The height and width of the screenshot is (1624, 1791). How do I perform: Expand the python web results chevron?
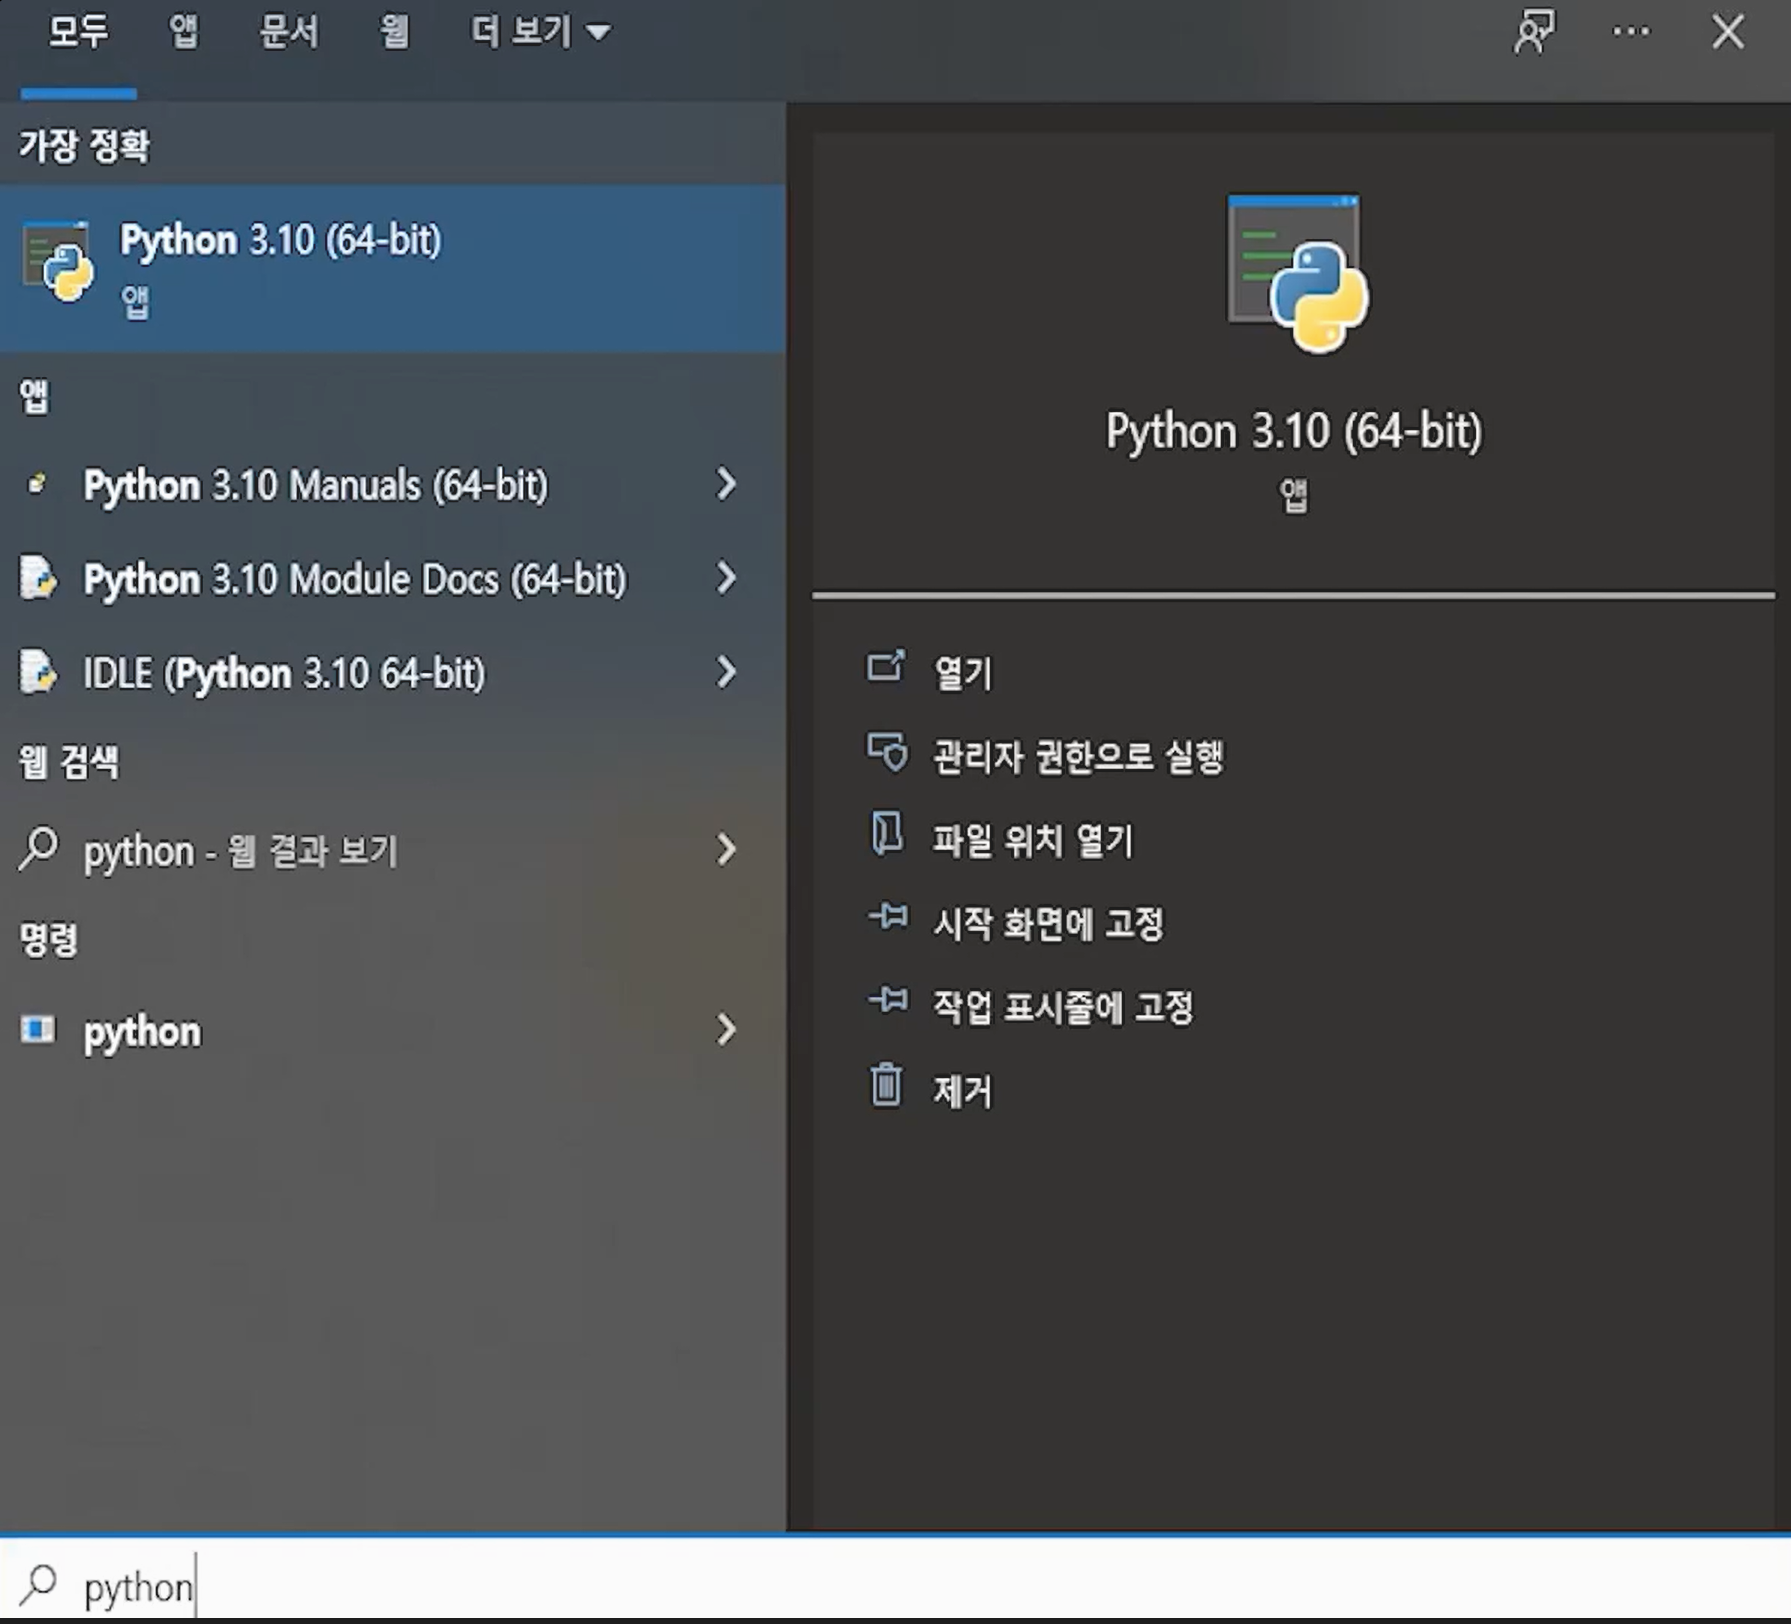(x=727, y=850)
